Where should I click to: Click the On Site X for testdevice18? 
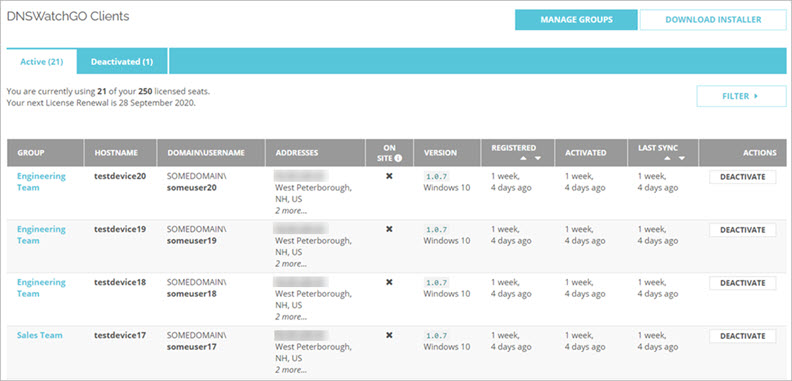point(389,282)
